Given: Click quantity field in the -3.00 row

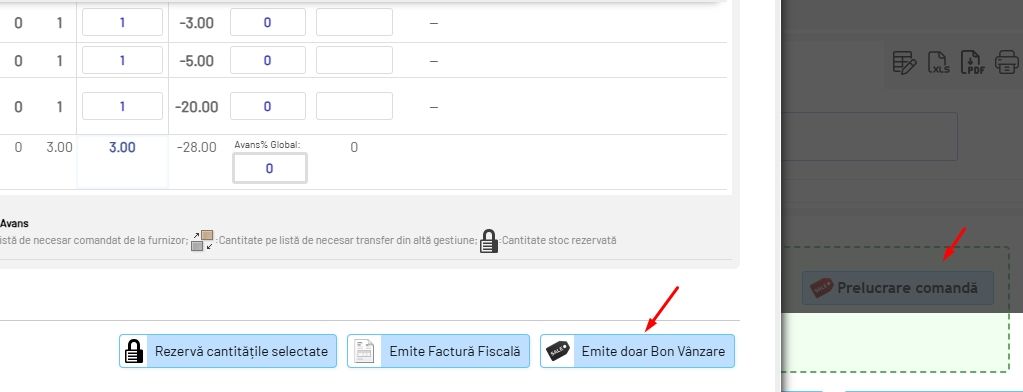Looking at the screenshot, I should (122, 22).
